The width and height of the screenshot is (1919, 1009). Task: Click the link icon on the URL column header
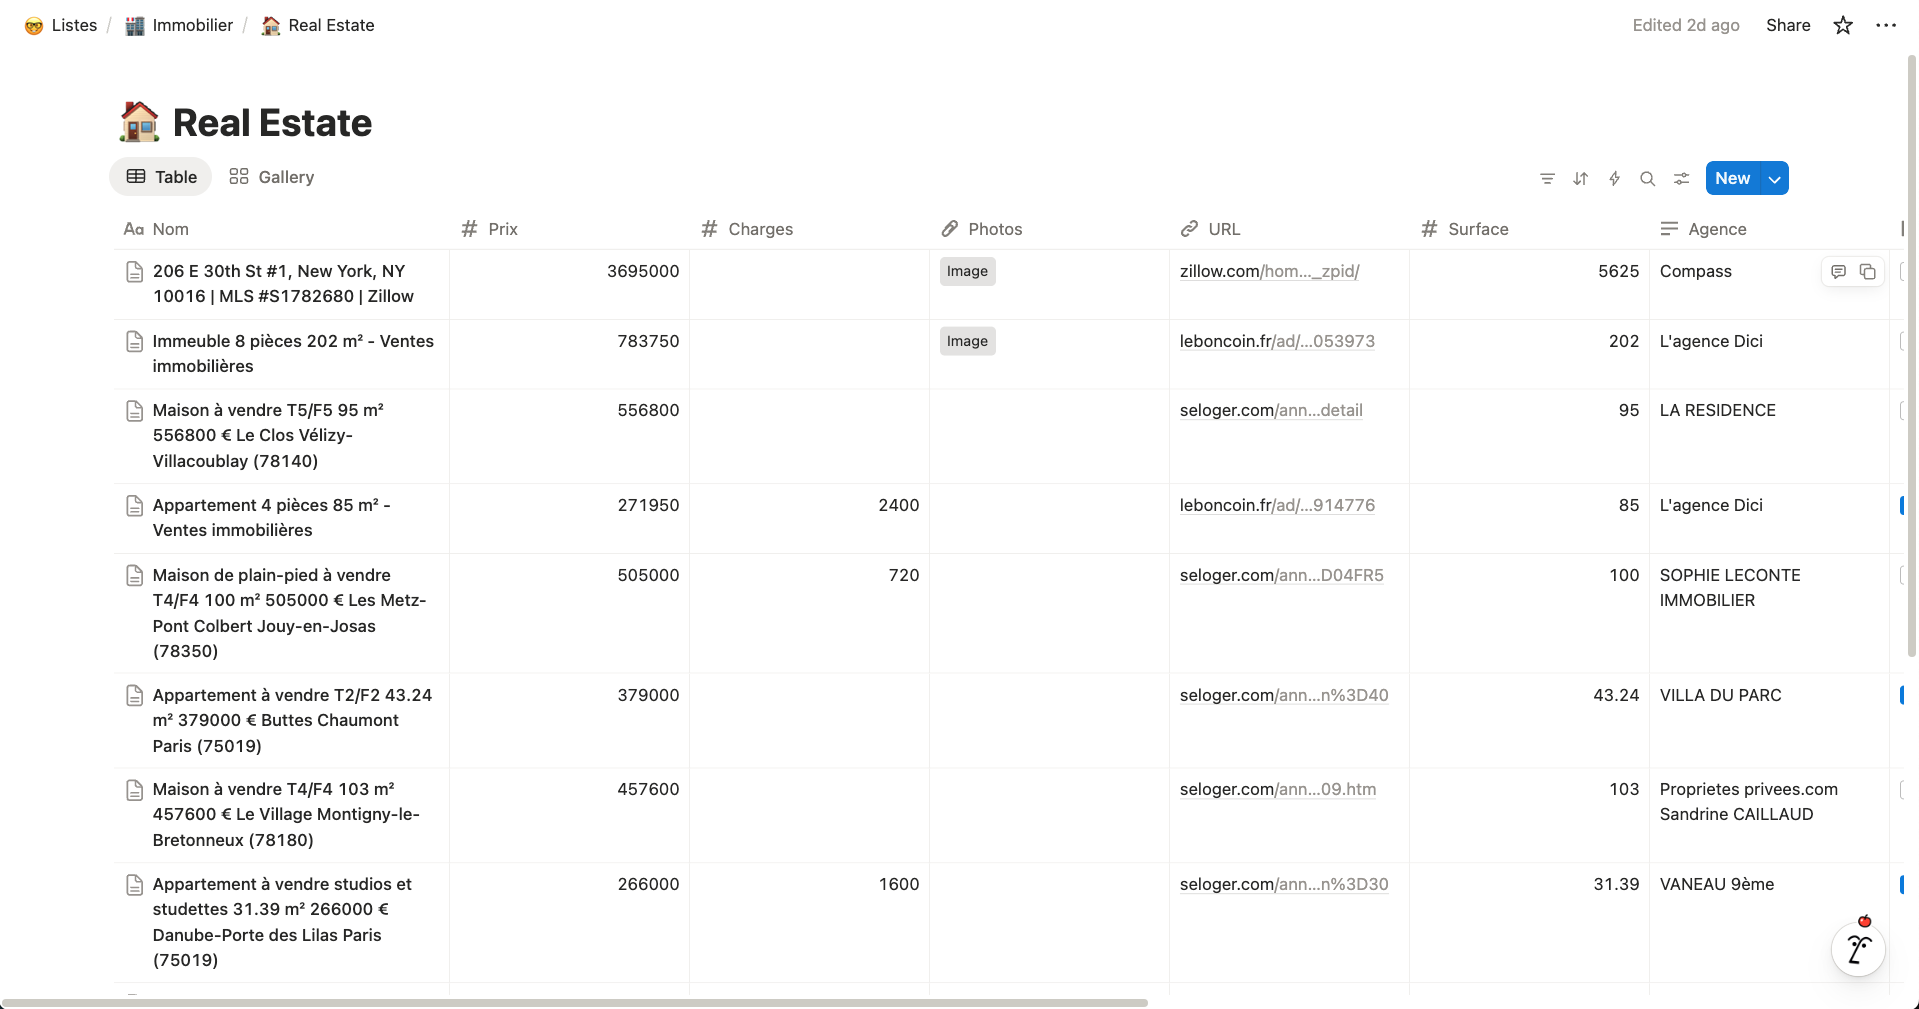[x=1188, y=229]
